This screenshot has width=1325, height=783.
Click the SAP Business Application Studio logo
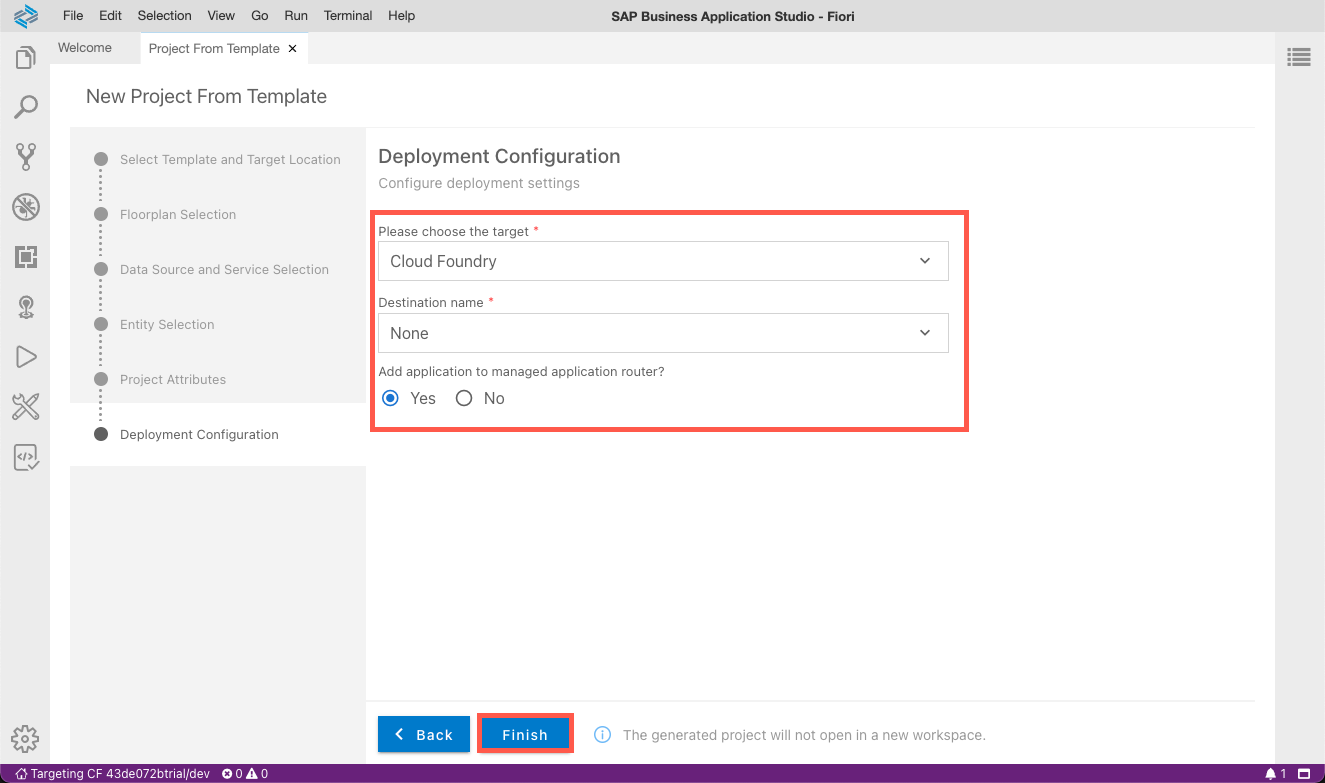25,16
